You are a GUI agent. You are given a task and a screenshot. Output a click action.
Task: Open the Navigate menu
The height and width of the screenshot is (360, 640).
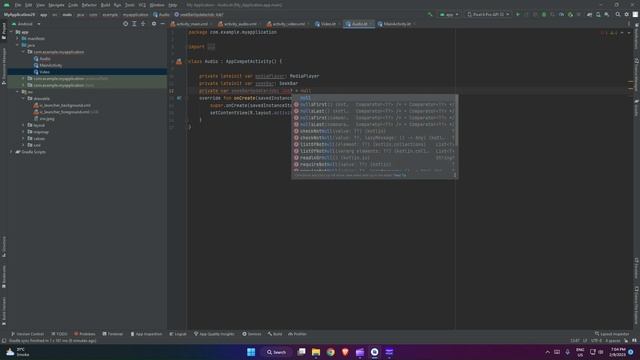(56, 5)
